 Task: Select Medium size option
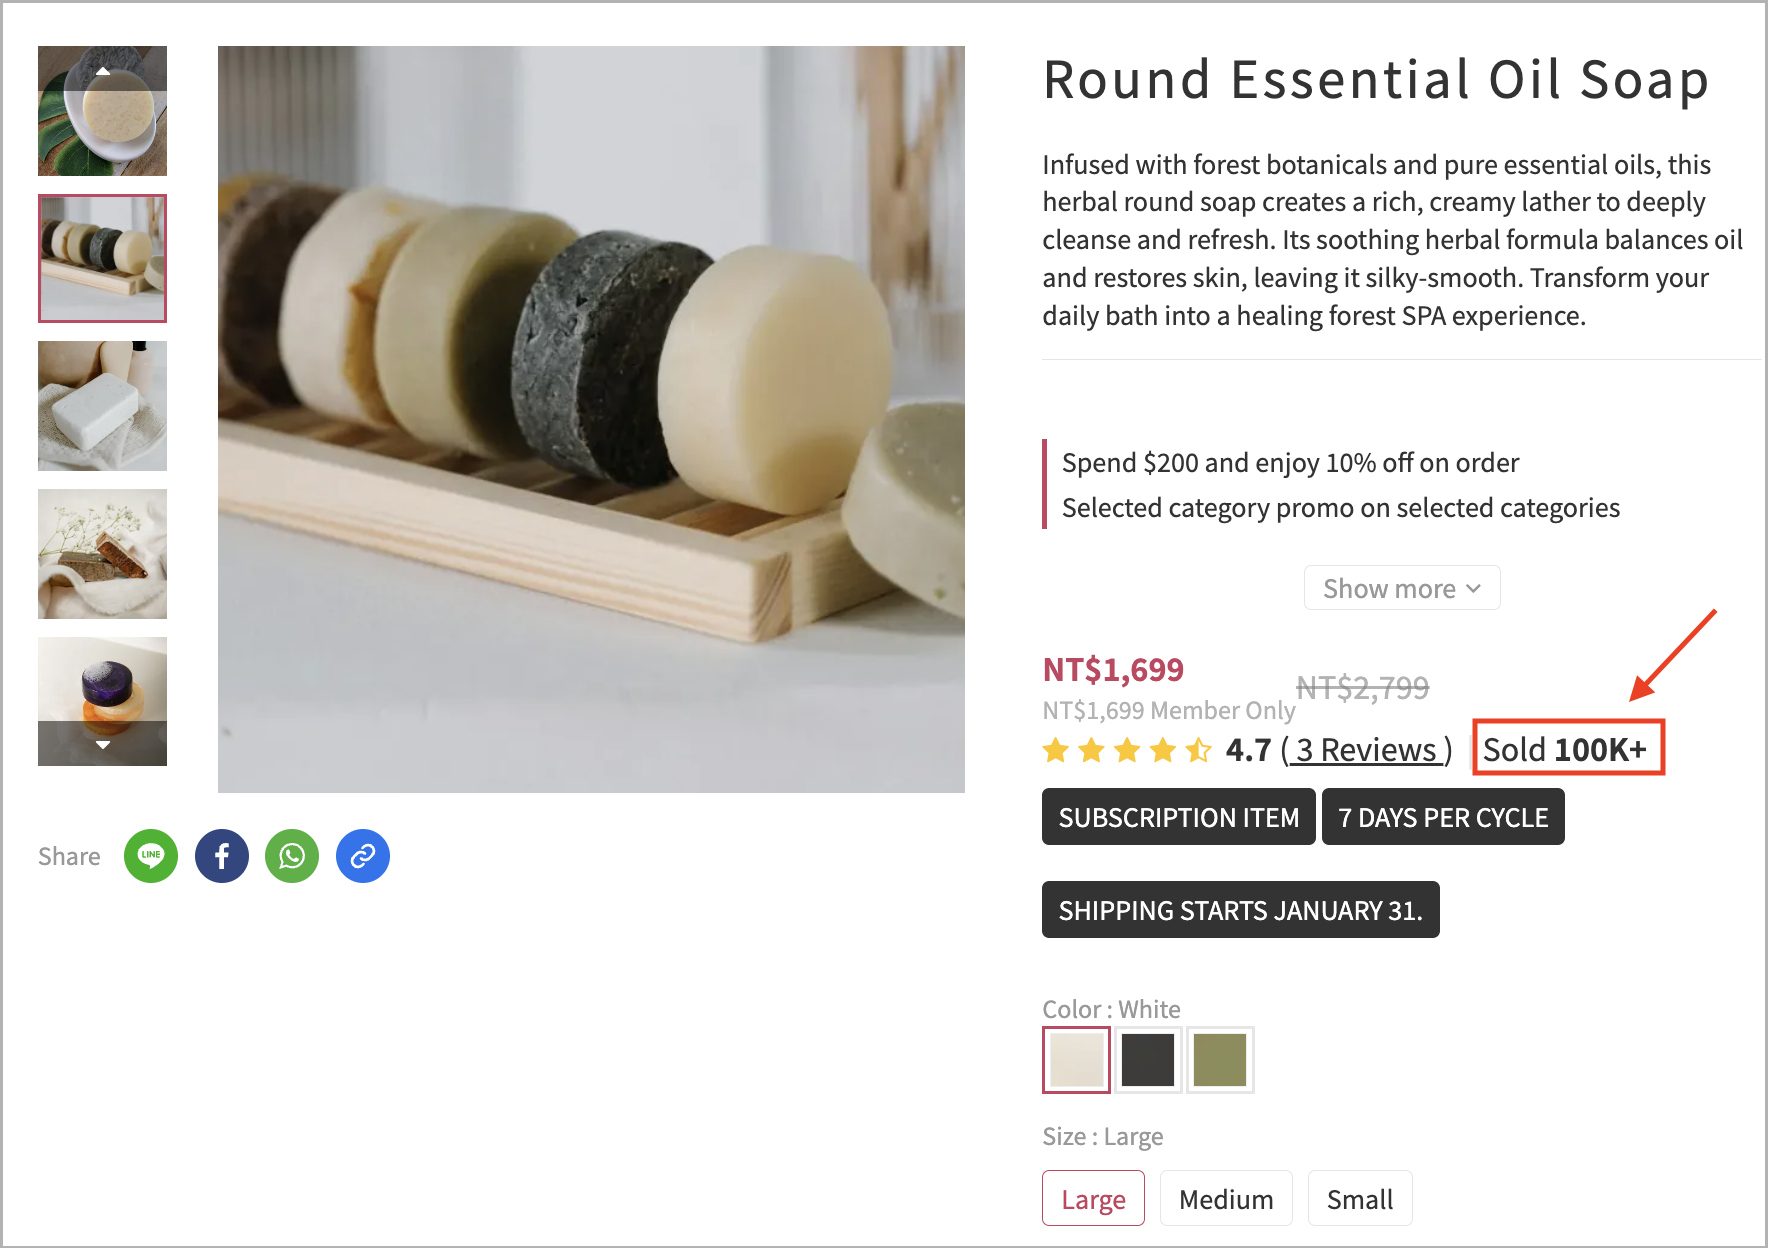(1226, 1198)
